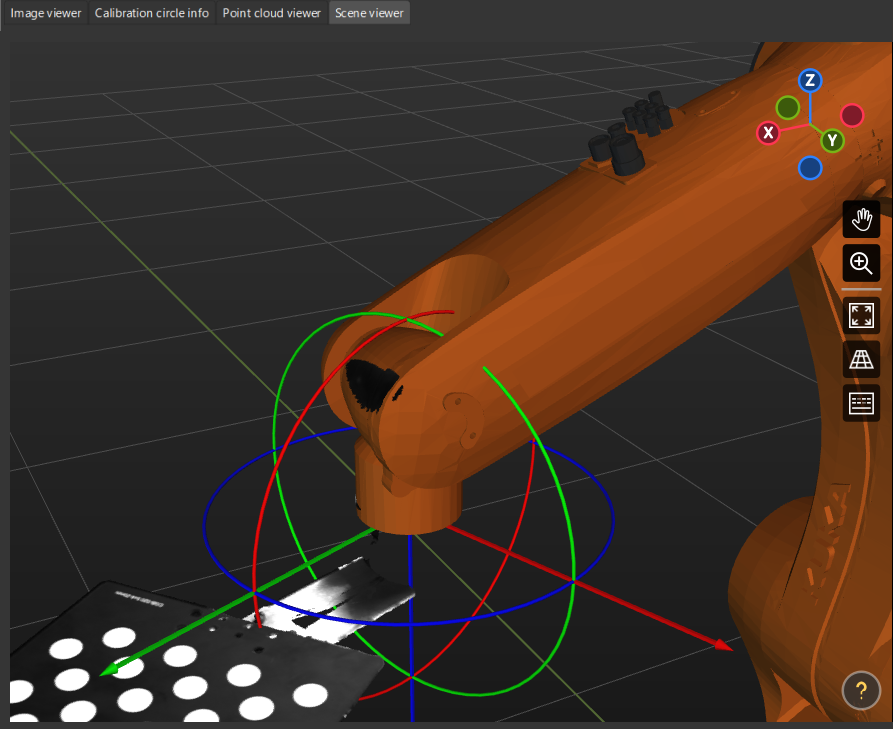Click the Y axis sphere on orientation gizmo
The width and height of the screenshot is (893, 729).
(832, 140)
